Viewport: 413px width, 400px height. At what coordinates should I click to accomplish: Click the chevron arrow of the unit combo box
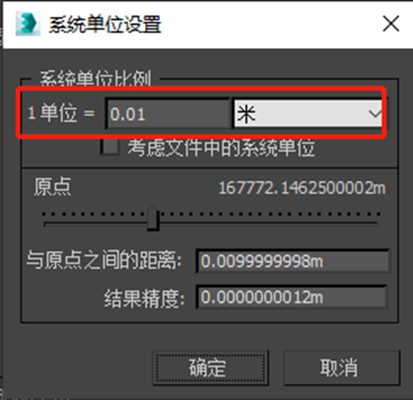(375, 114)
